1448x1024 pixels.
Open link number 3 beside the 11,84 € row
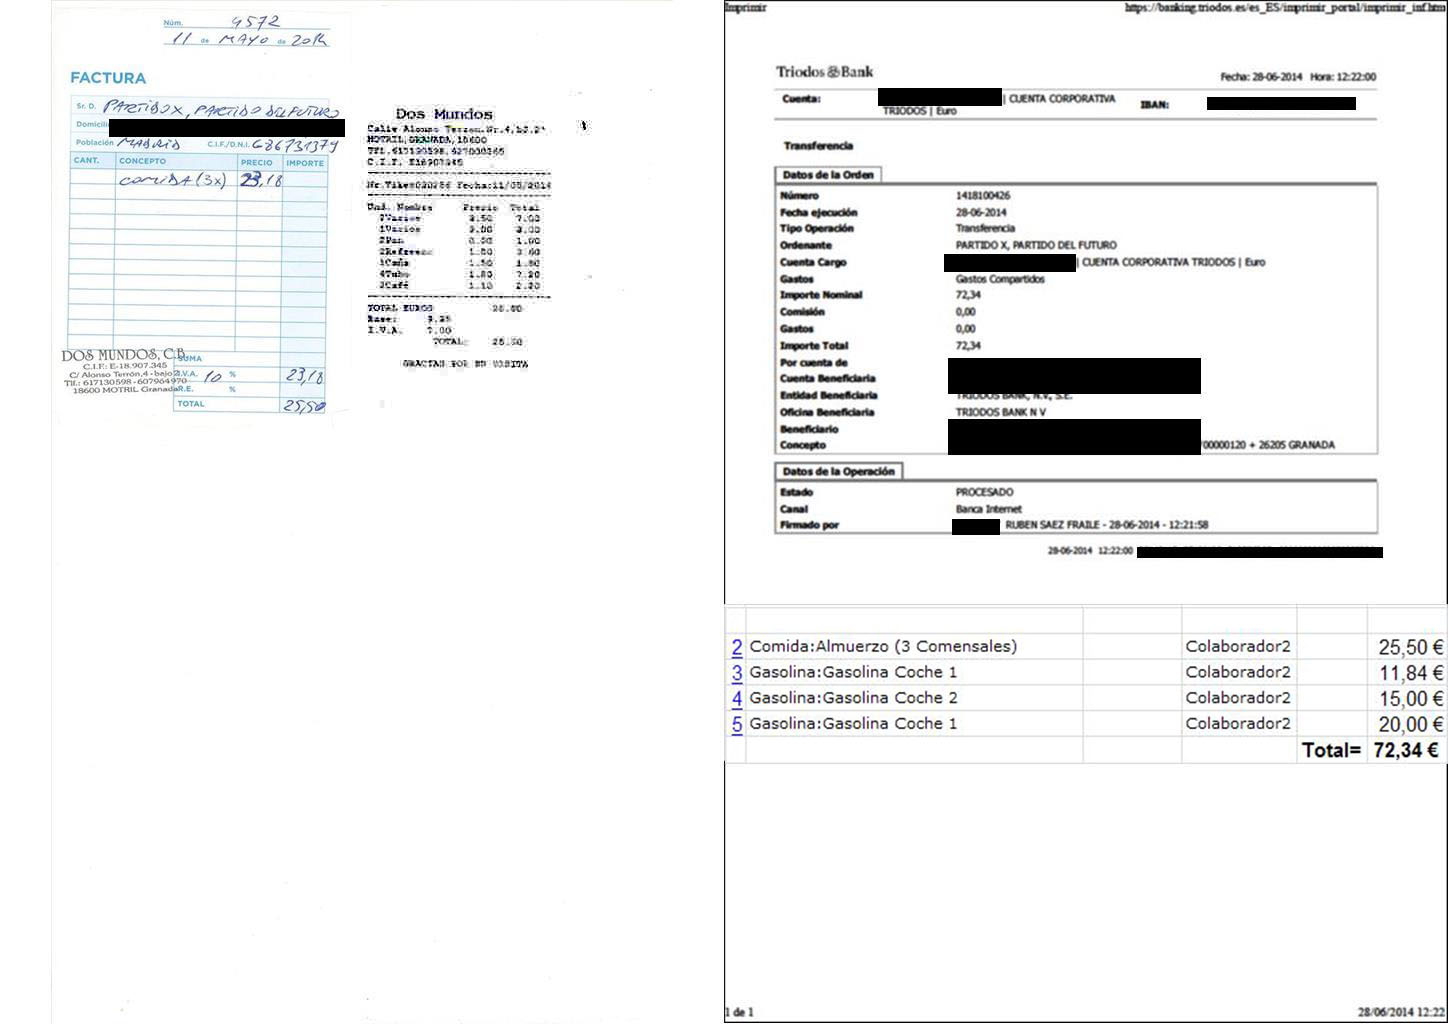(x=737, y=673)
